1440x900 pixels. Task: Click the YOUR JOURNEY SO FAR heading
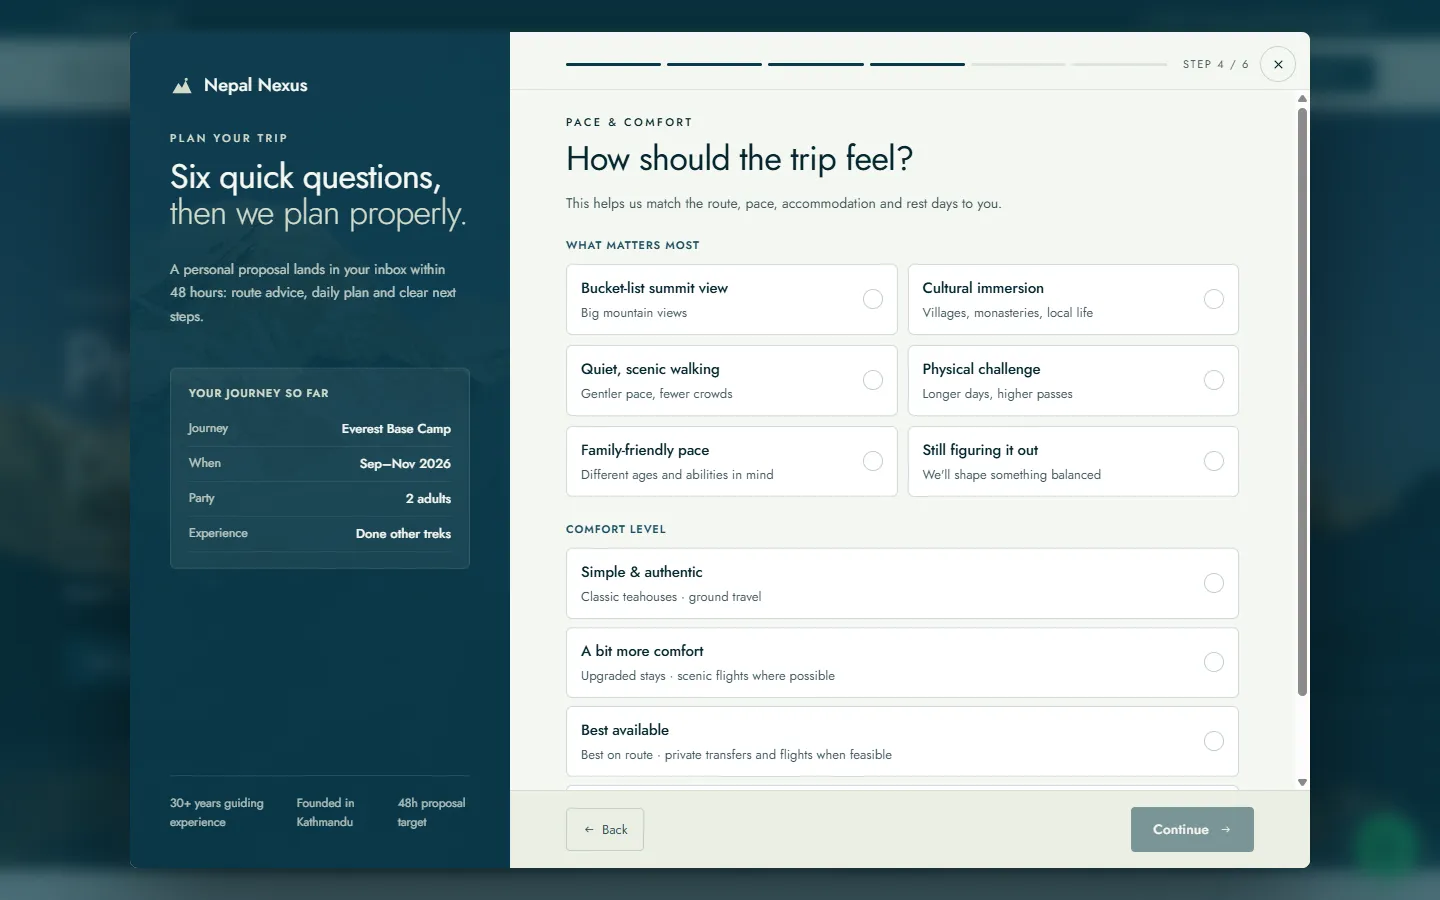pos(259,394)
